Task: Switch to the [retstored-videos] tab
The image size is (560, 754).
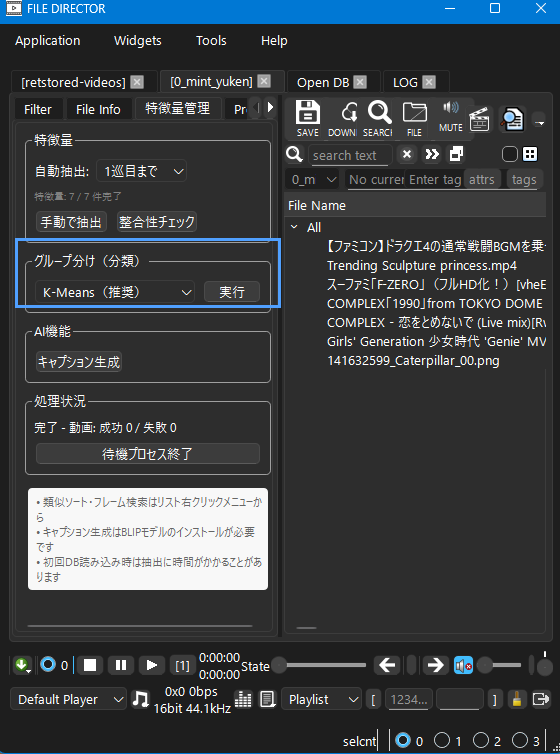Action: [x=73, y=83]
